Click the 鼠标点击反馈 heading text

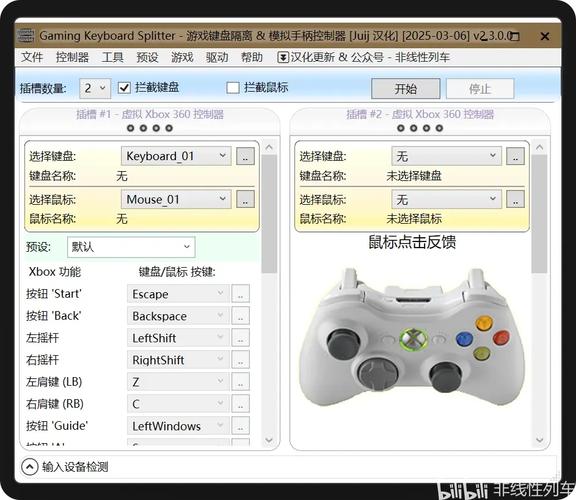pyautogui.click(x=412, y=243)
